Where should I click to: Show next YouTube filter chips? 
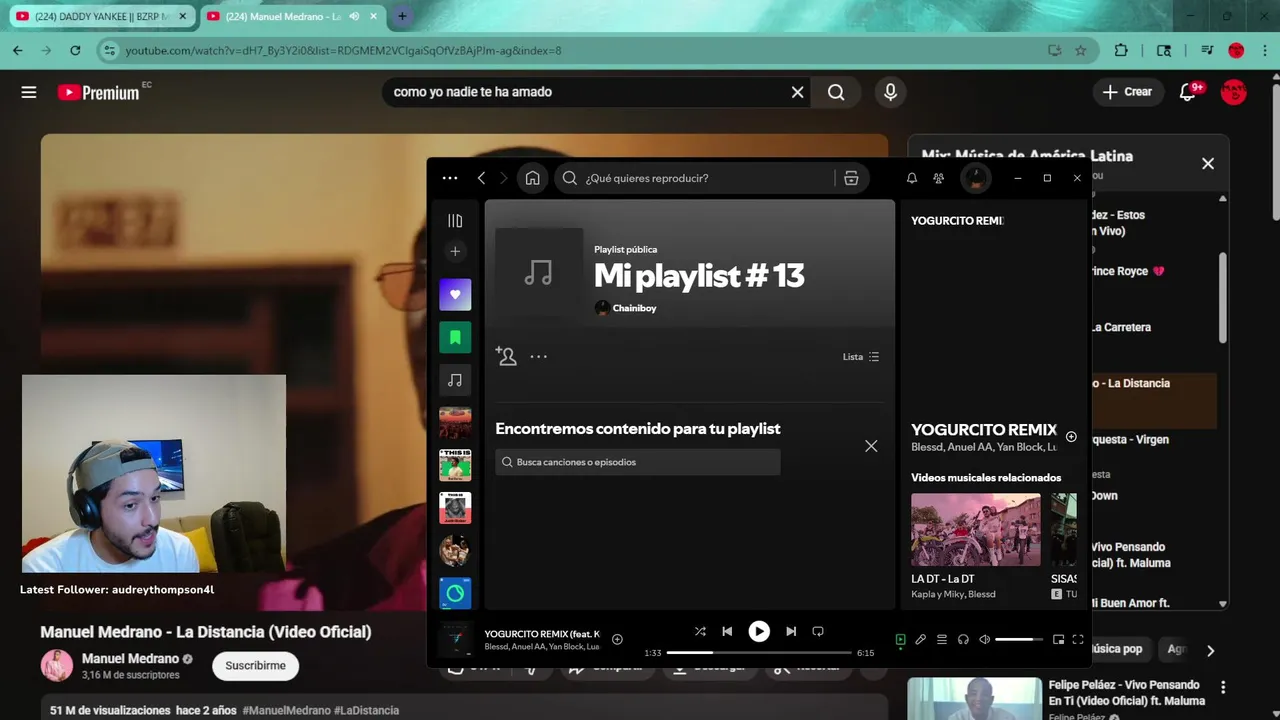[1210, 650]
